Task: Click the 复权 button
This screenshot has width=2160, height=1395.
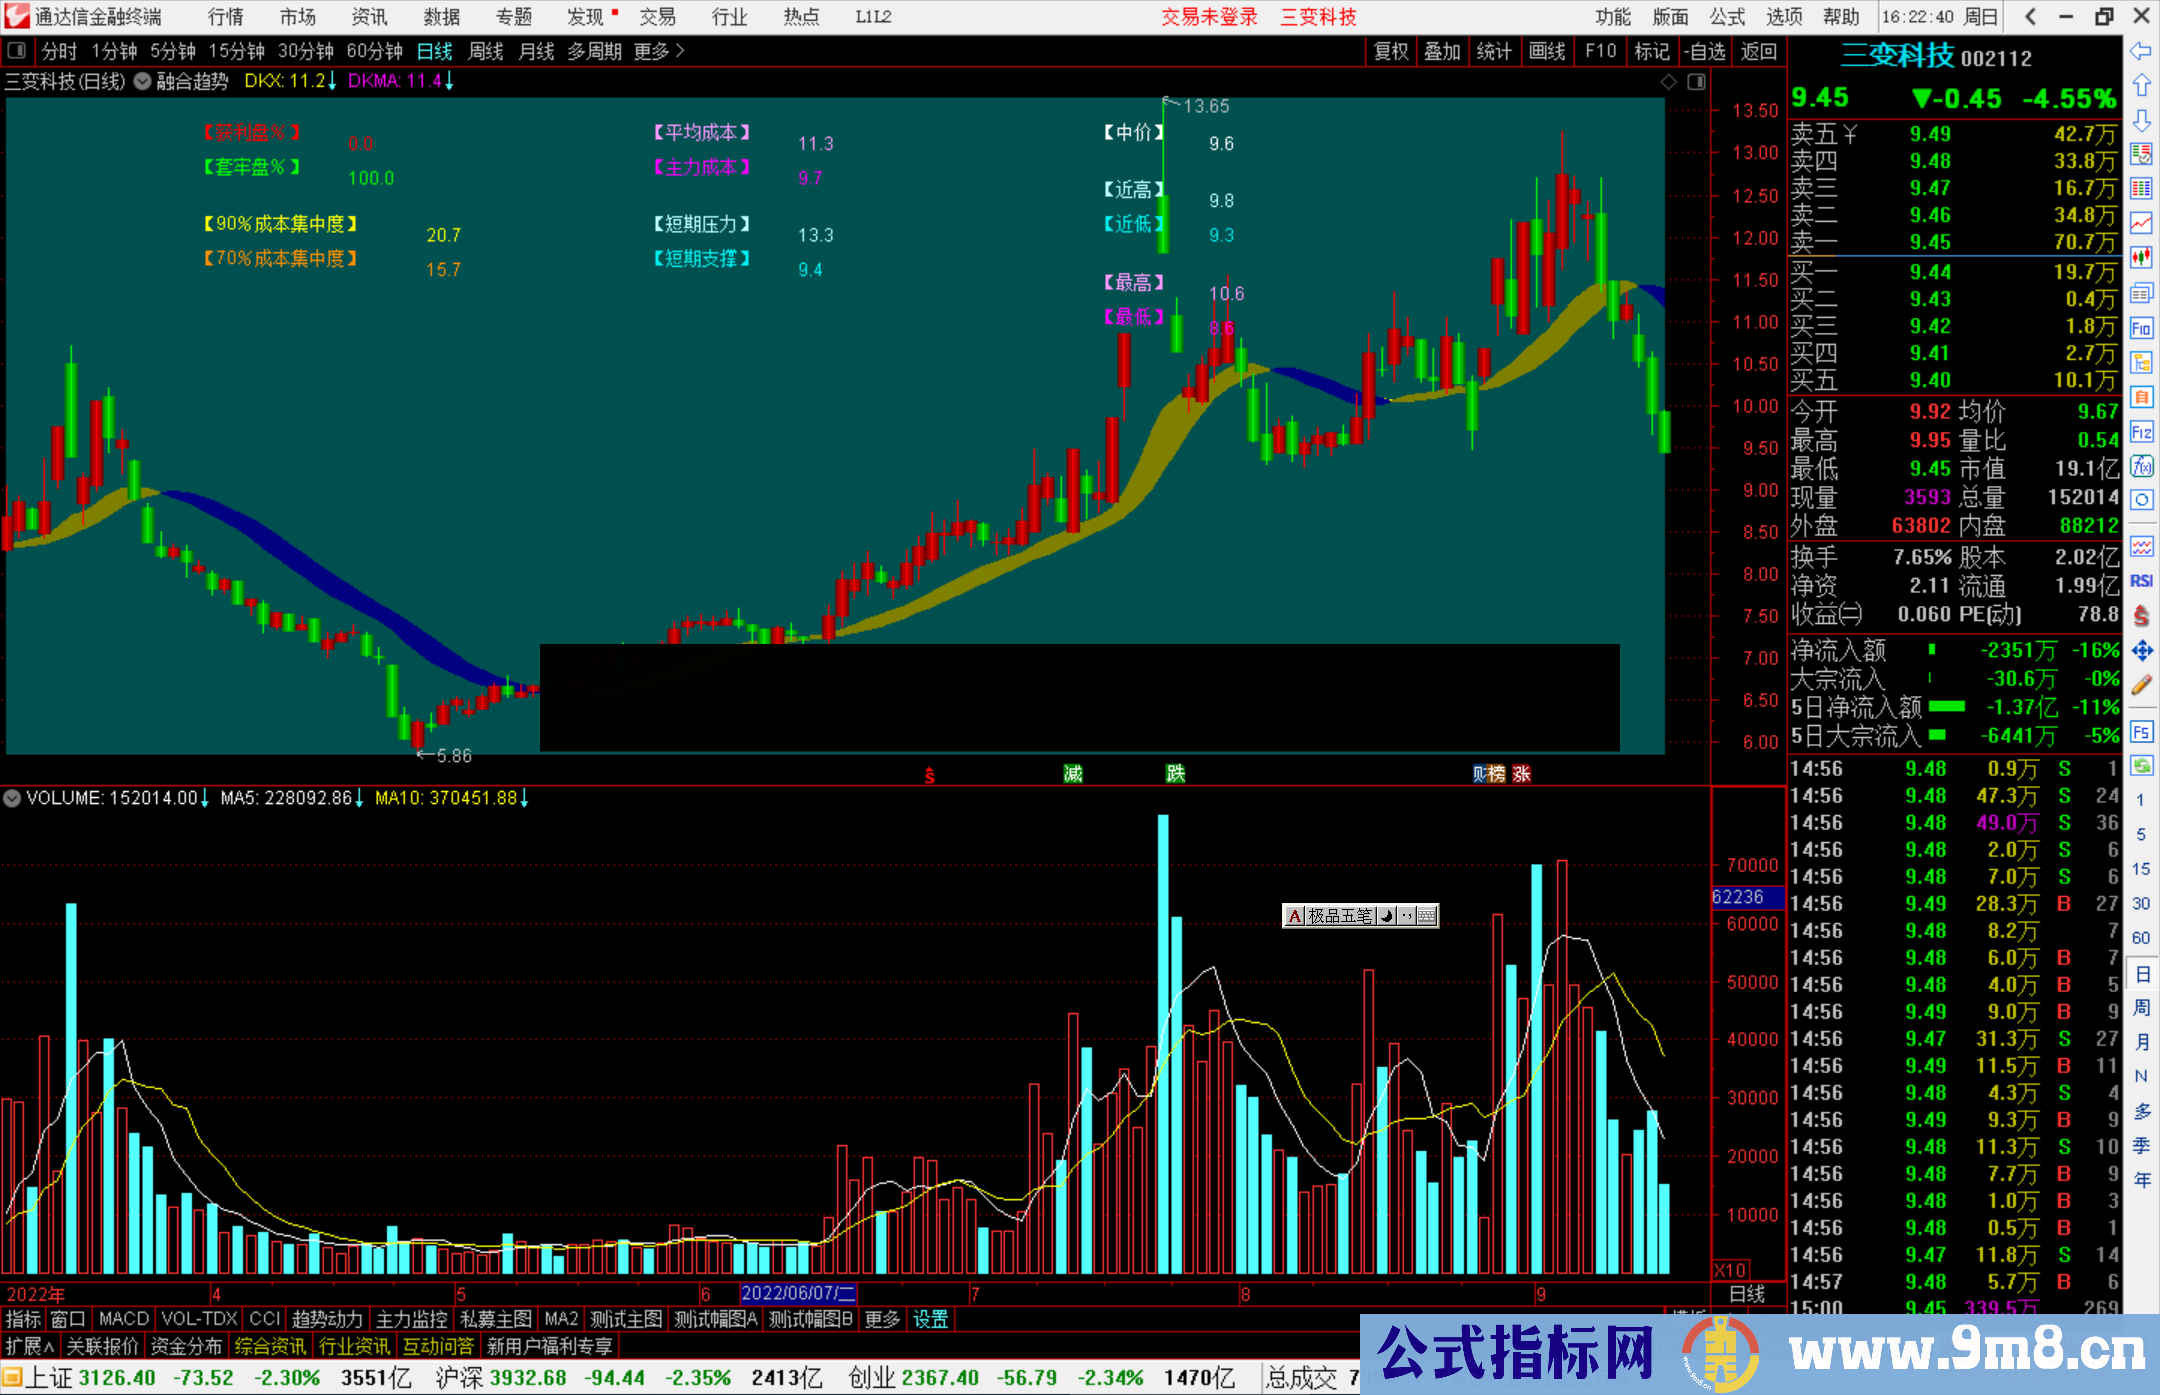Action: 1390,51
